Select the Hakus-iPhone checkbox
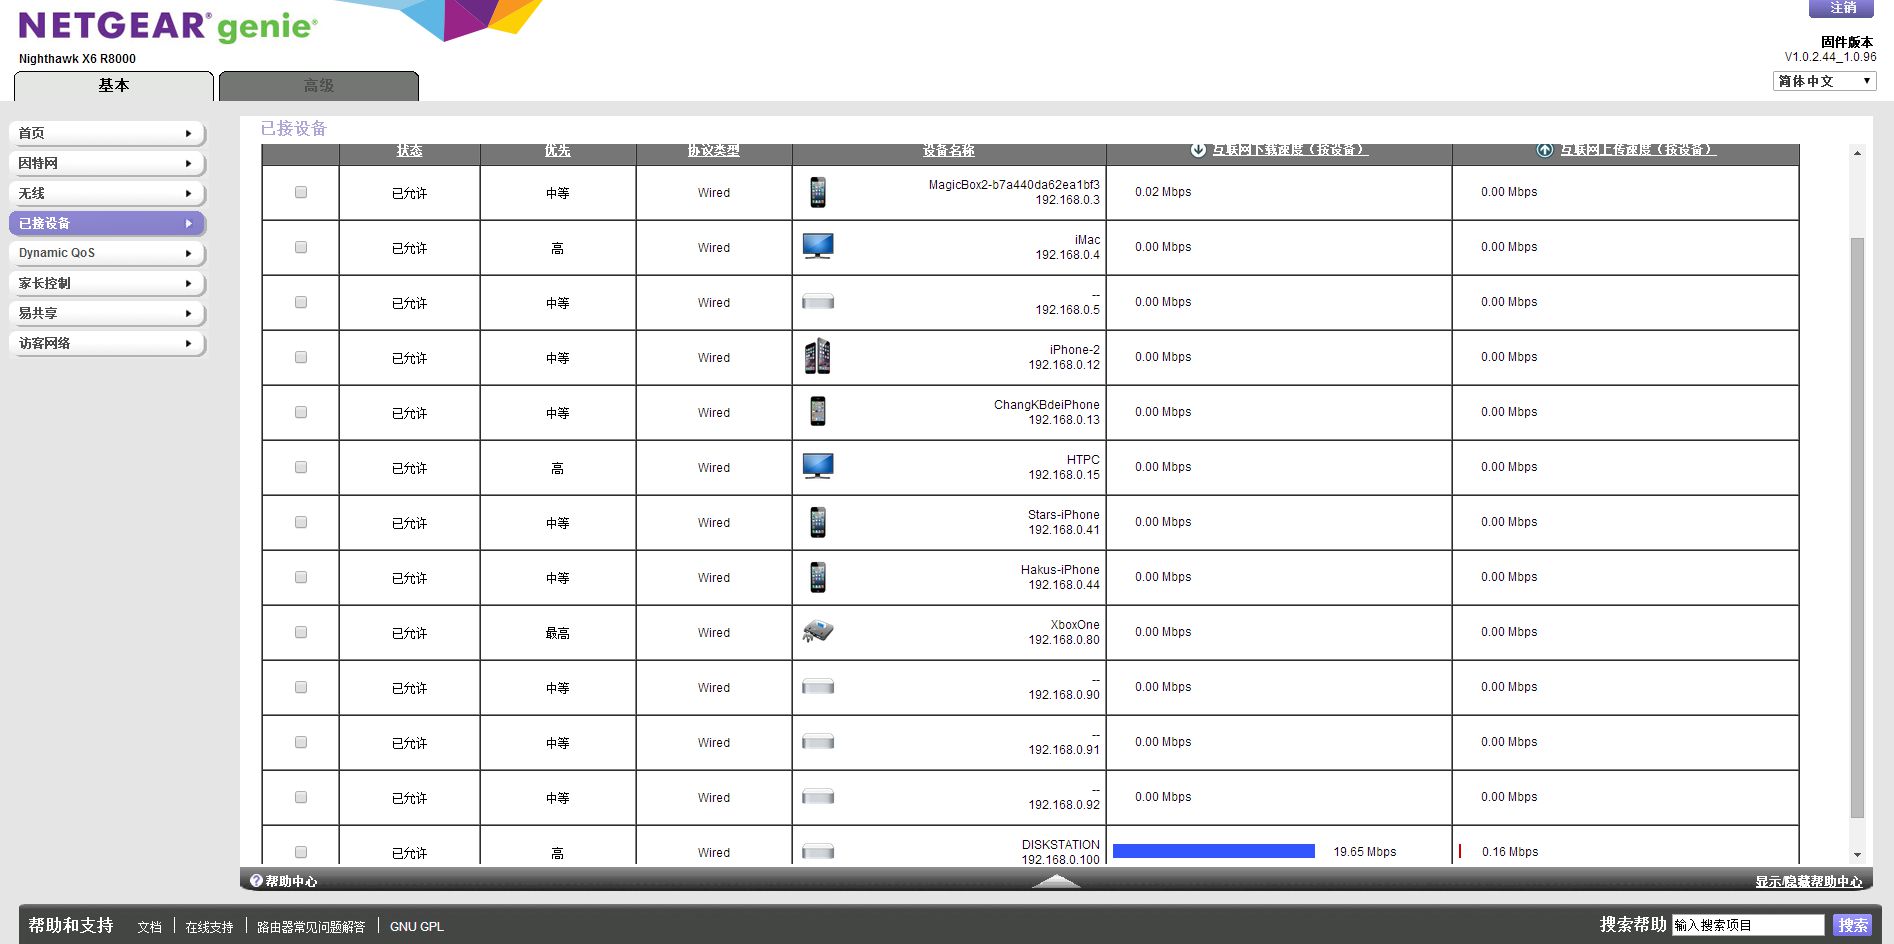The height and width of the screenshot is (944, 1894). tap(301, 577)
